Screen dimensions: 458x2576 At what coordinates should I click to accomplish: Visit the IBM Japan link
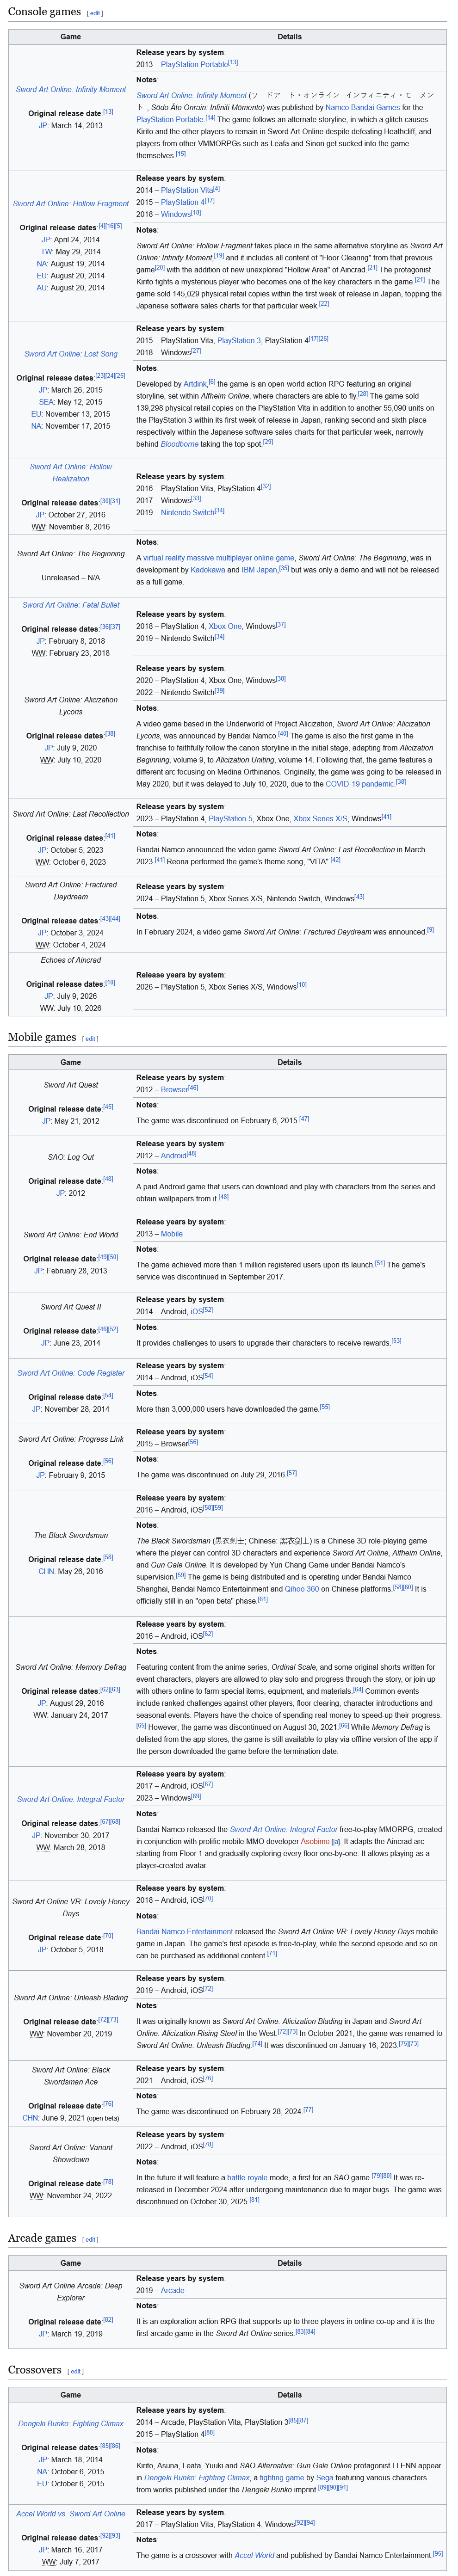tap(259, 570)
